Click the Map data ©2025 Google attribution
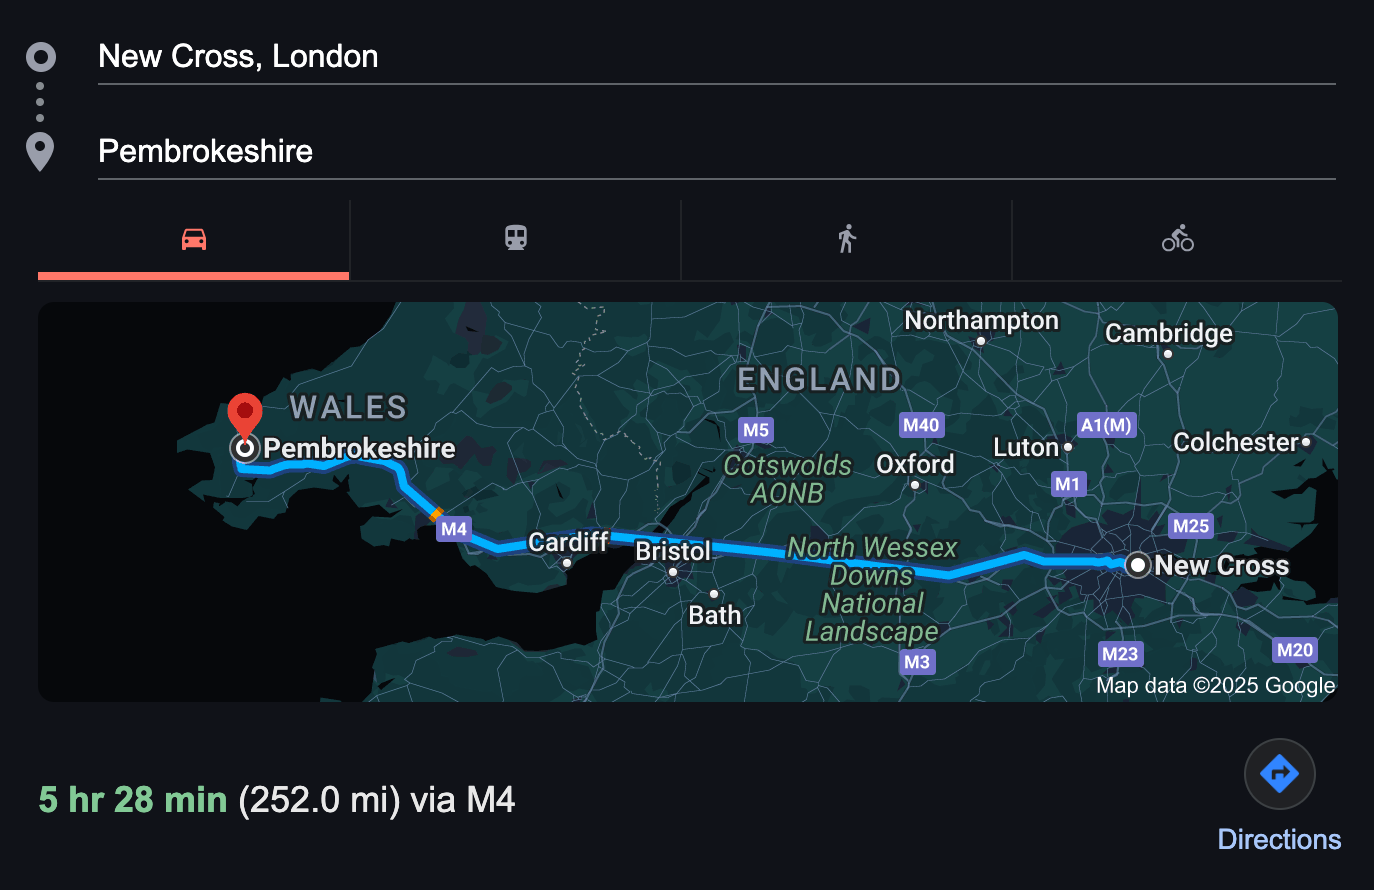Screen dimensions: 1374x890 [1215, 686]
